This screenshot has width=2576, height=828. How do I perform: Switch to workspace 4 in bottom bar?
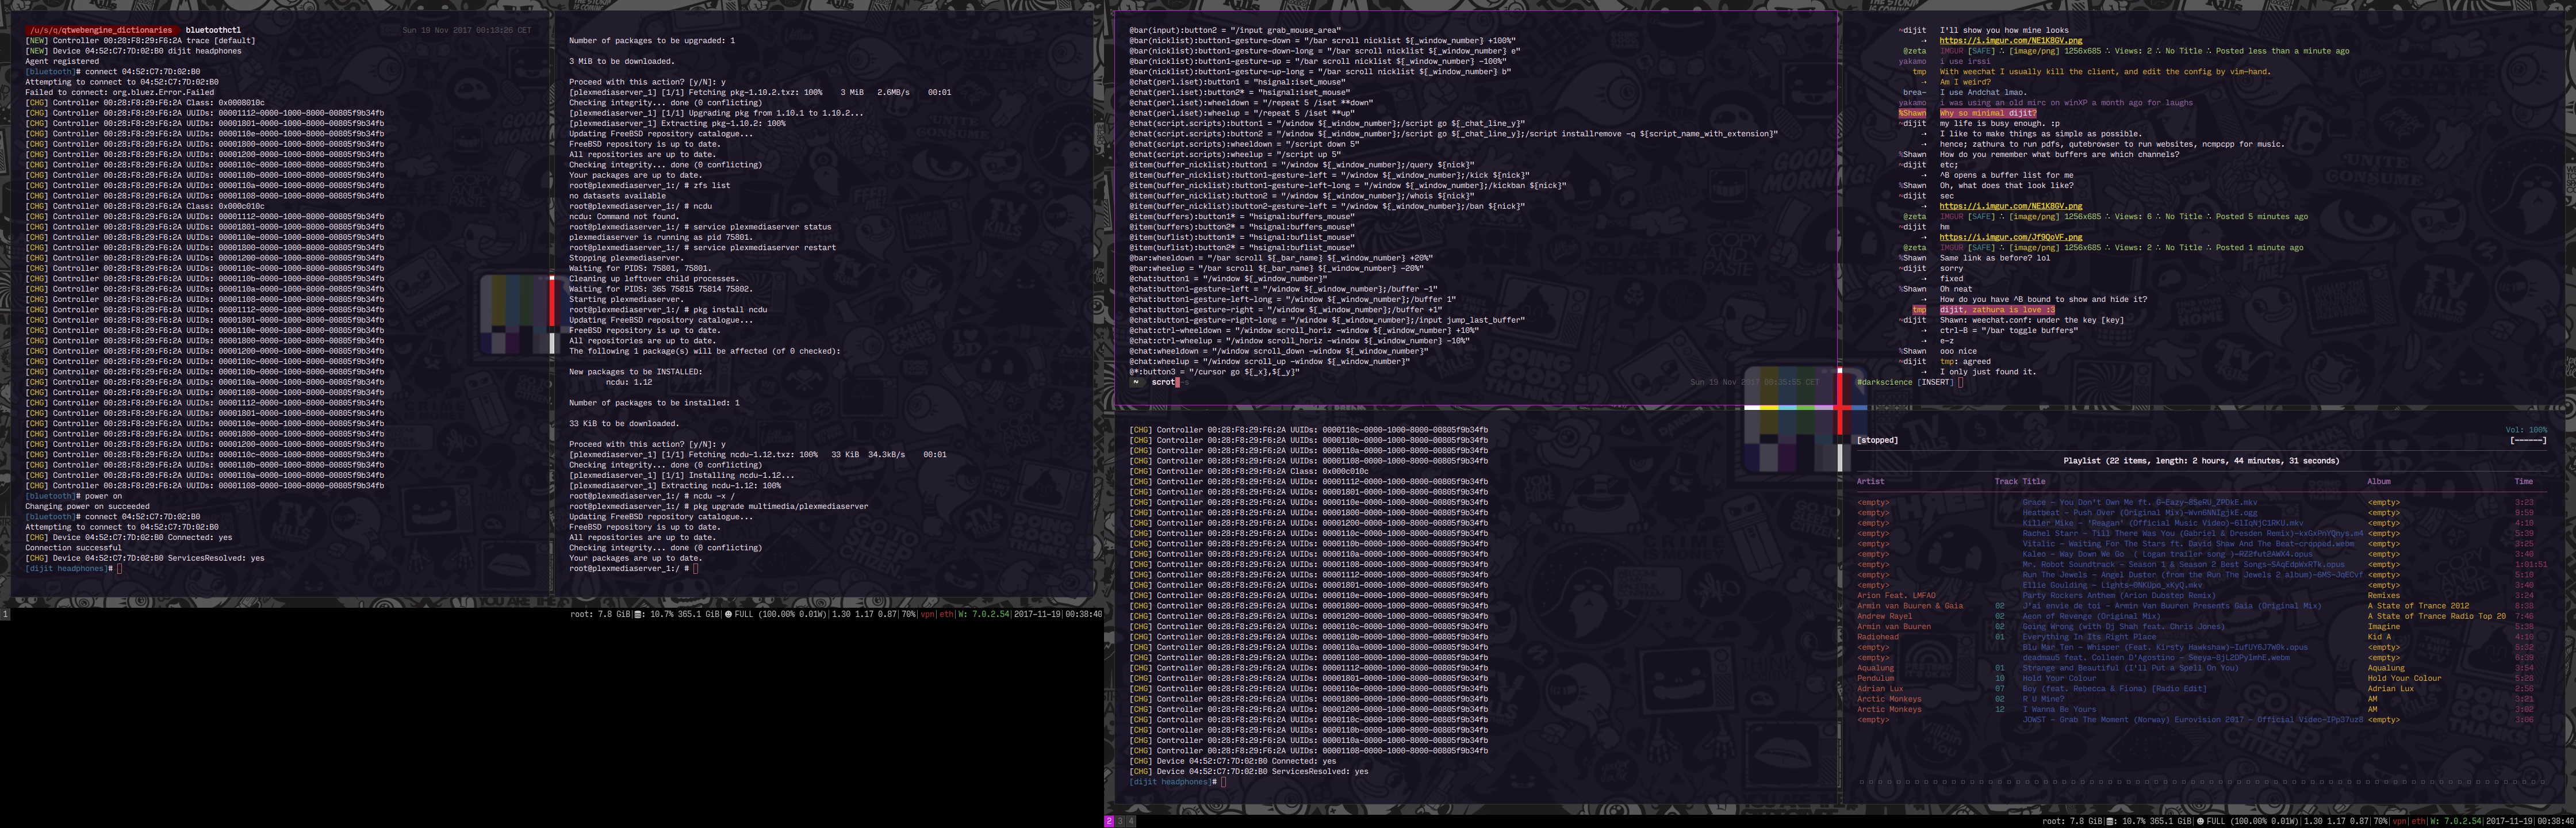[1131, 821]
